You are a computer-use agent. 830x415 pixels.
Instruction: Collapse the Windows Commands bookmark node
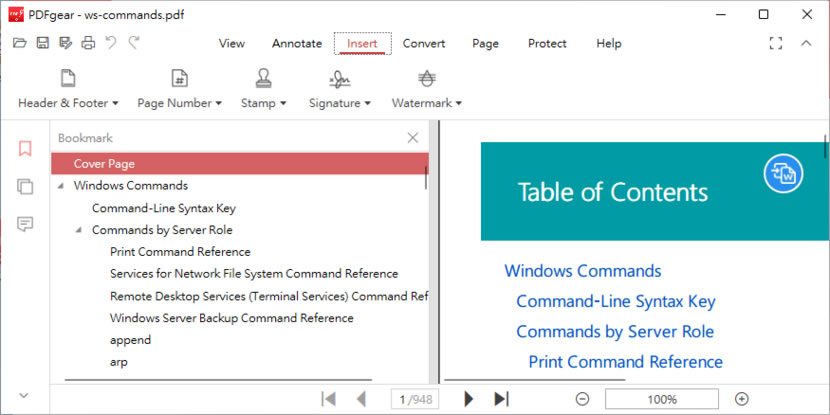tap(60, 186)
